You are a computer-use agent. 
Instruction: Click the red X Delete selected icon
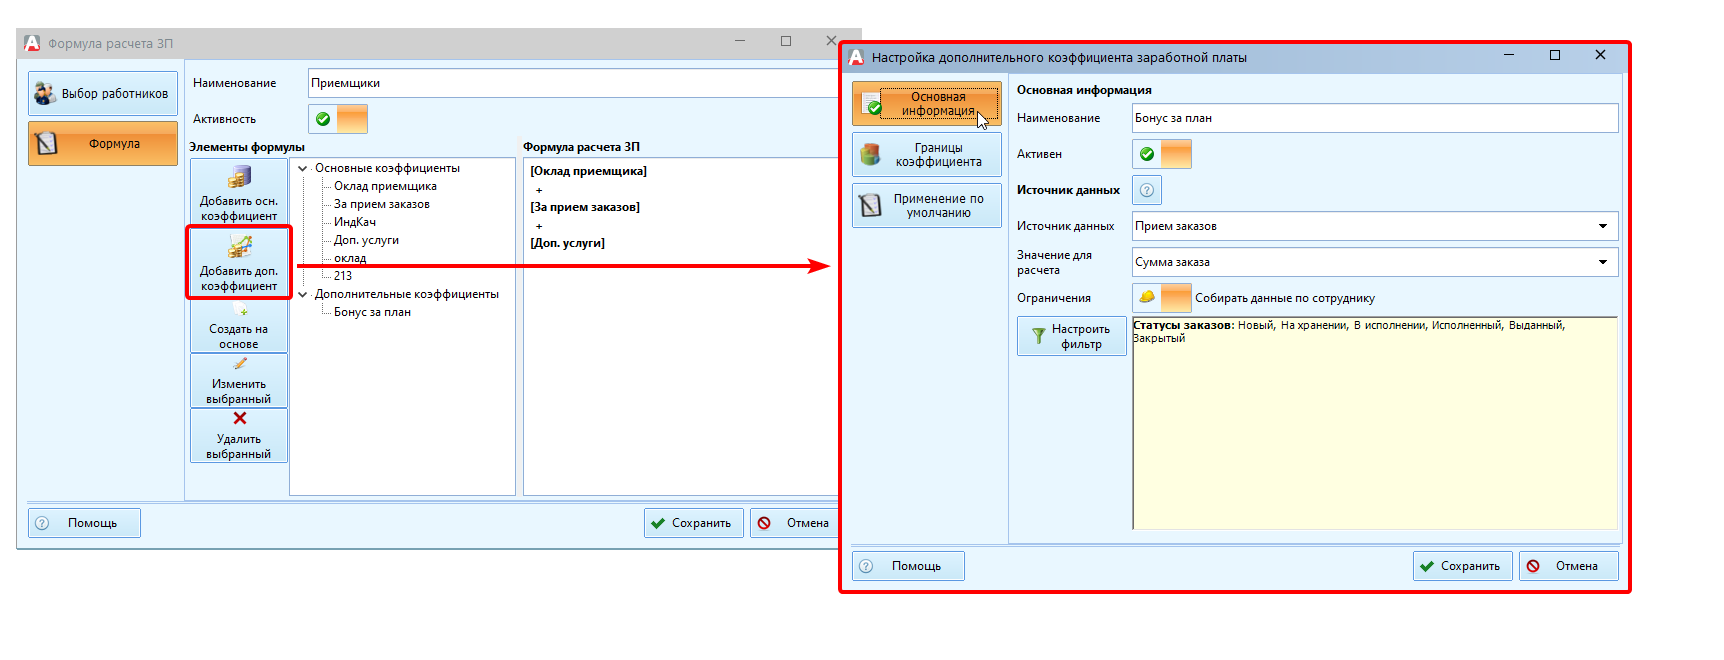coord(239,419)
